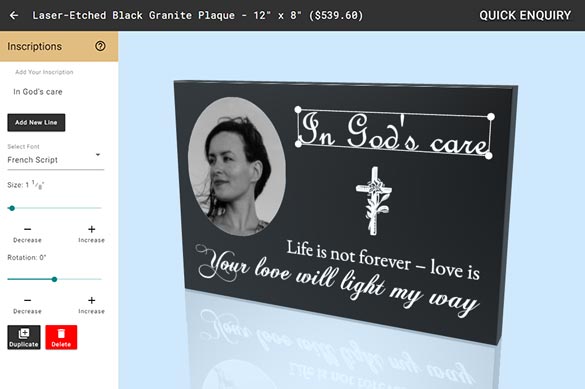Open the Select Font dropdown (French Script)
The width and height of the screenshot is (585, 389).
56,160
